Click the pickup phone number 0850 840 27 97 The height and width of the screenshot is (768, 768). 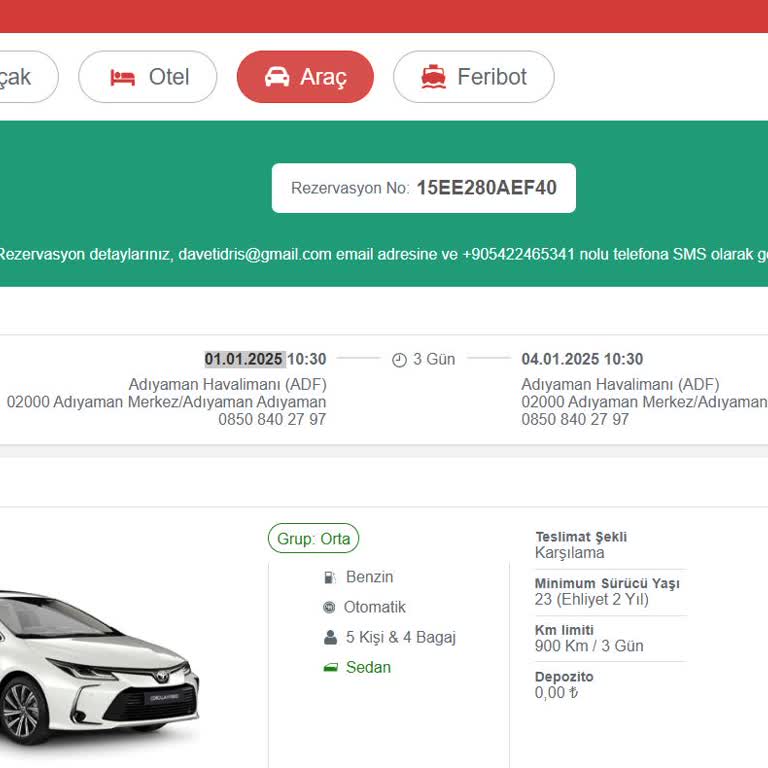[272, 419]
